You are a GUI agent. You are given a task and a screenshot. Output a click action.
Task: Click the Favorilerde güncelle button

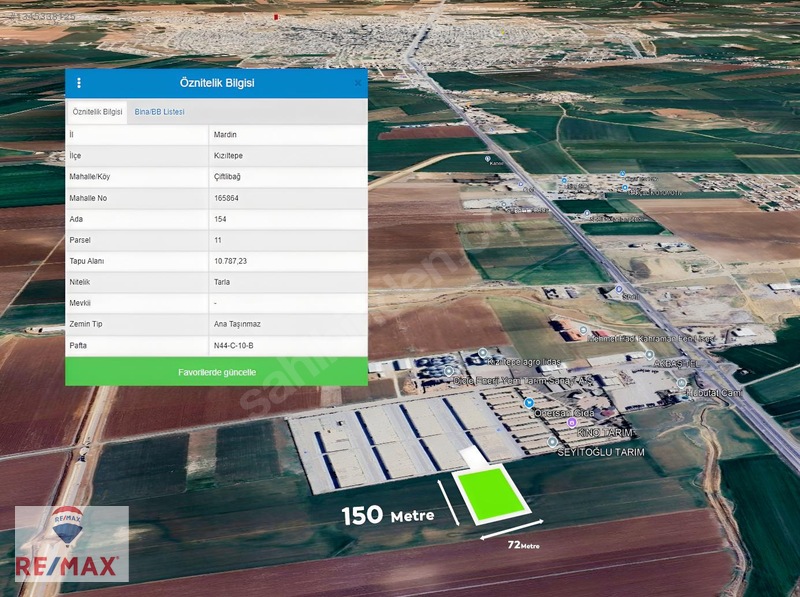216,372
